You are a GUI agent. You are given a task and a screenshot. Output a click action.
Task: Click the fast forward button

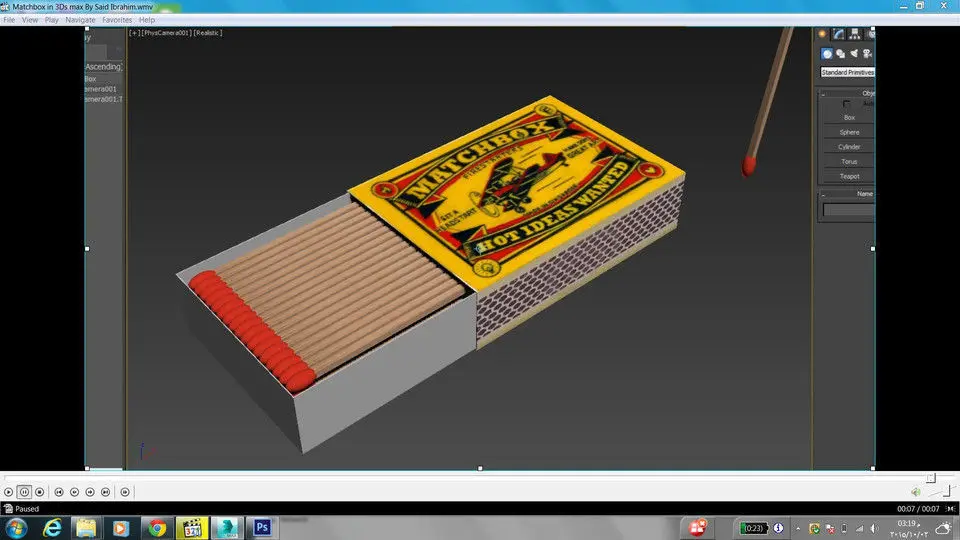(90, 492)
